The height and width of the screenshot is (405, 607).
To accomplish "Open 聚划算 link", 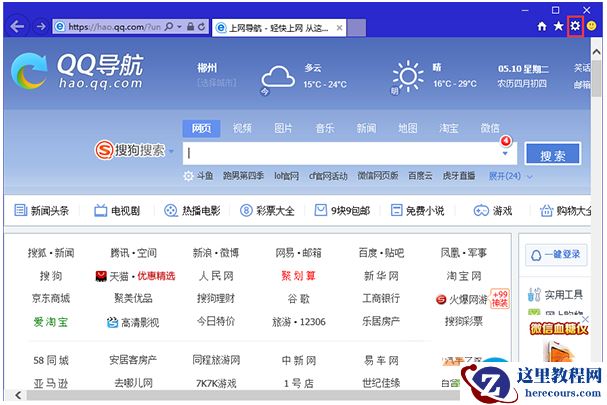I will click(298, 276).
